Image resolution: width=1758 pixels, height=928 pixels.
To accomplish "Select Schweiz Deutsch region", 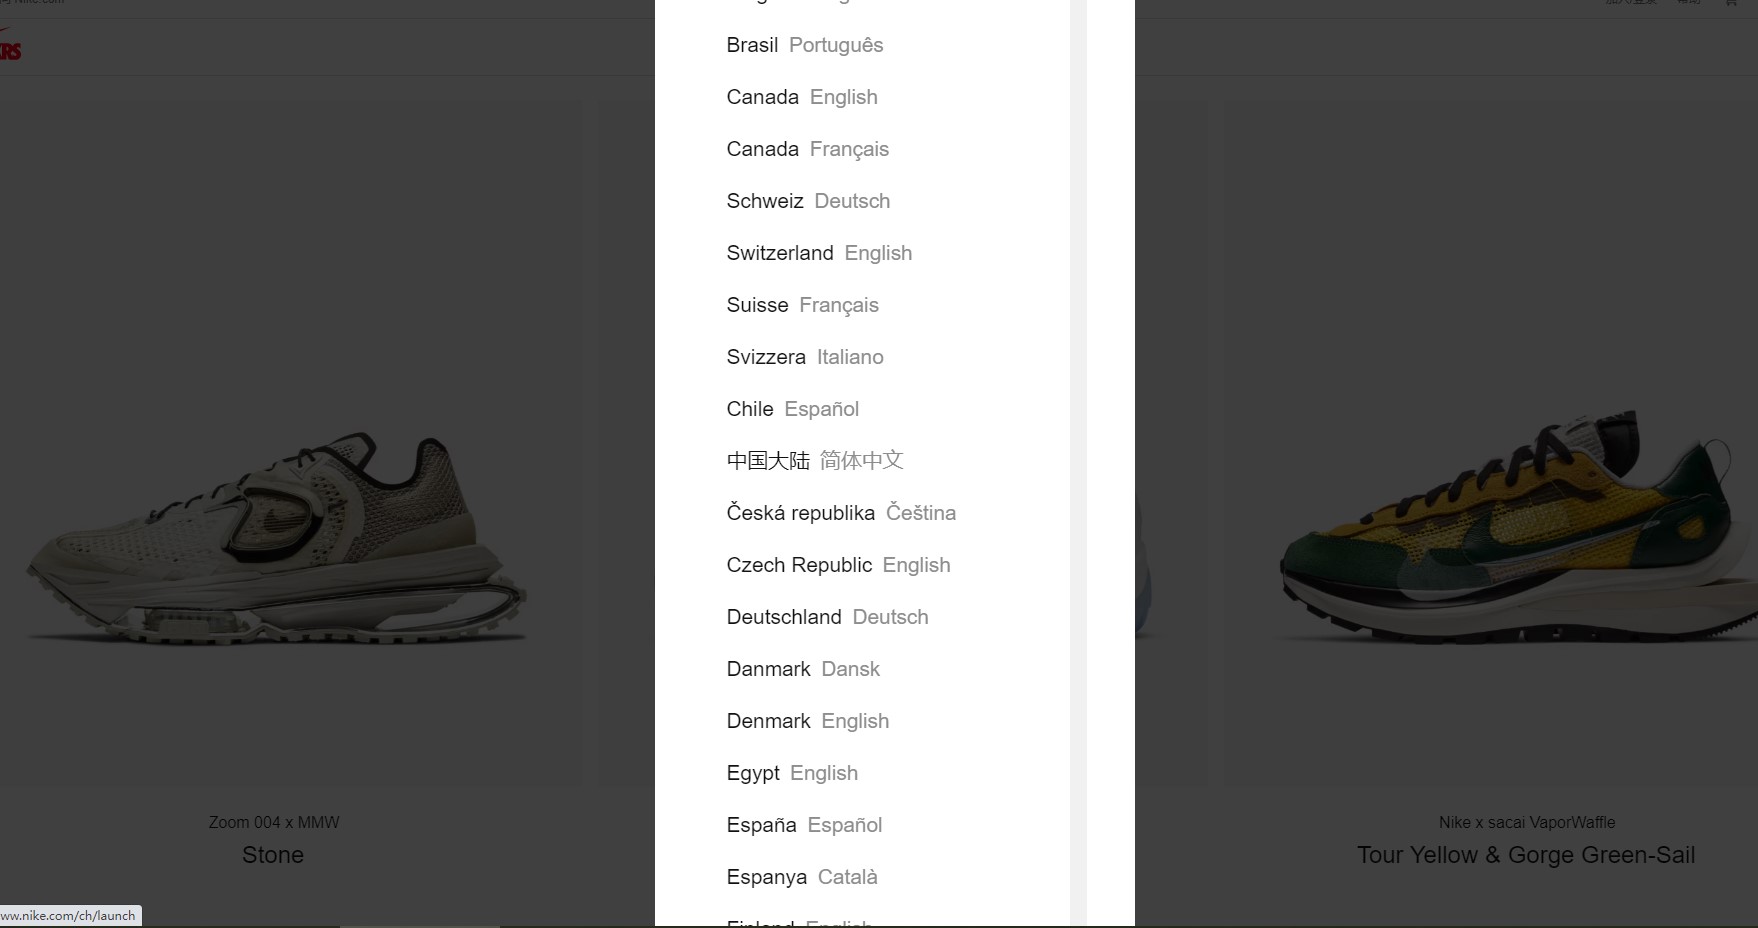I will point(808,201).
